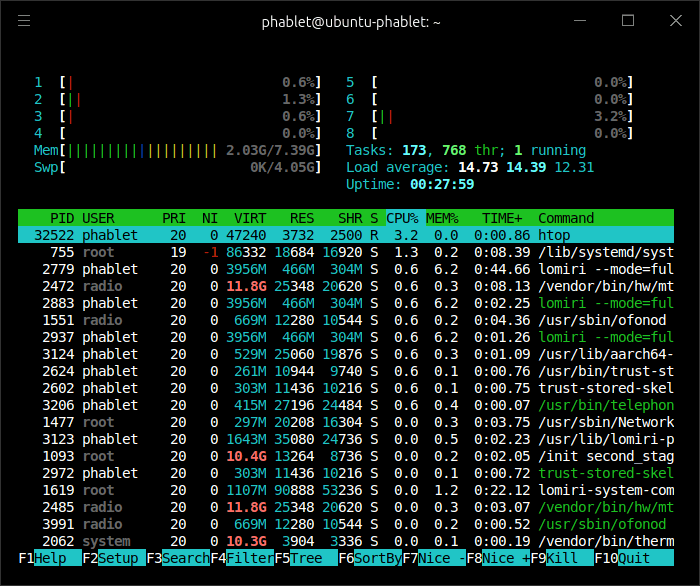Click F1 Help in the footer

[50, 558]
